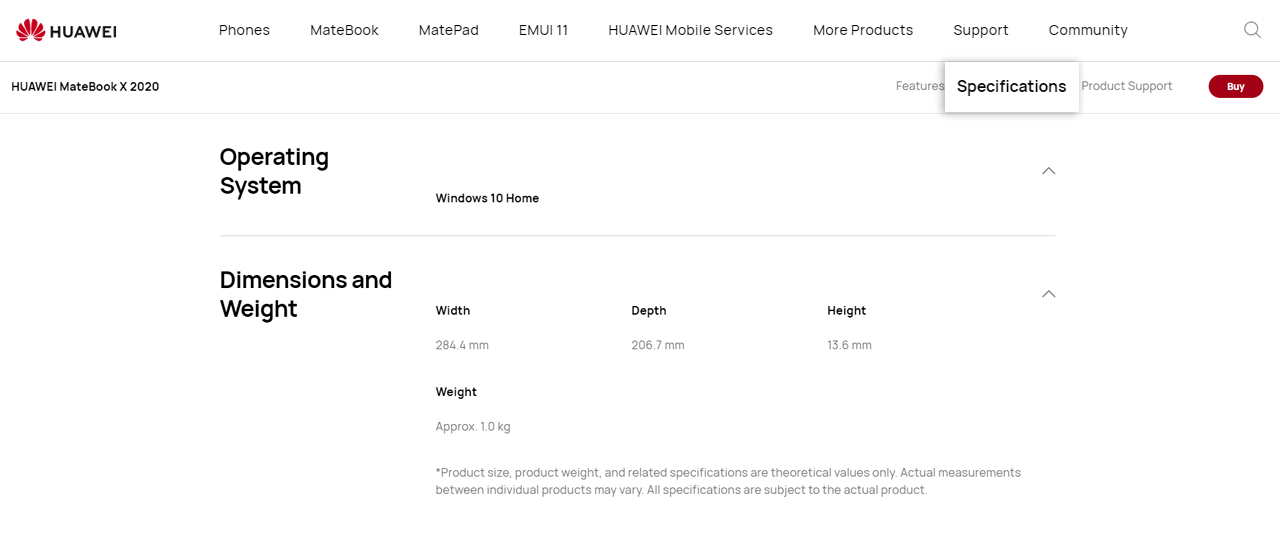
Task: Click the Huawei logo
Action: 66,31
